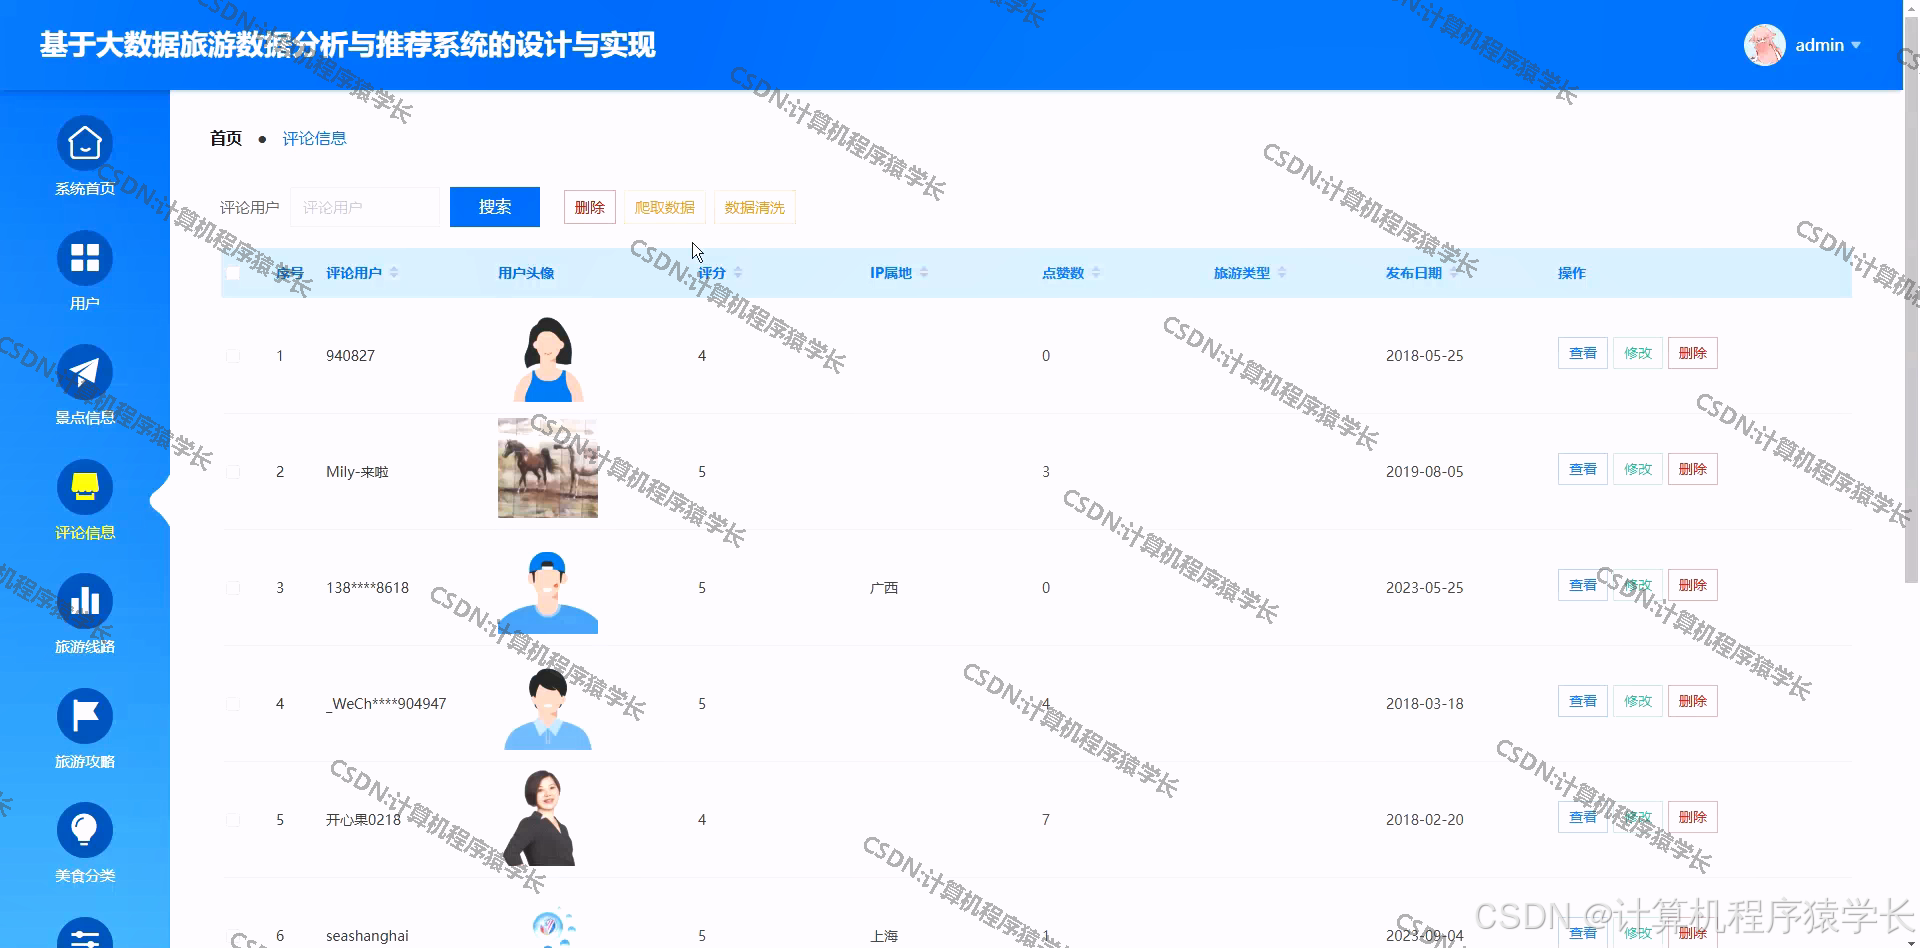Click the 爬取数据 crawl data button
The width and height of the screenshot is (1920, 948).
coord(665,207)
